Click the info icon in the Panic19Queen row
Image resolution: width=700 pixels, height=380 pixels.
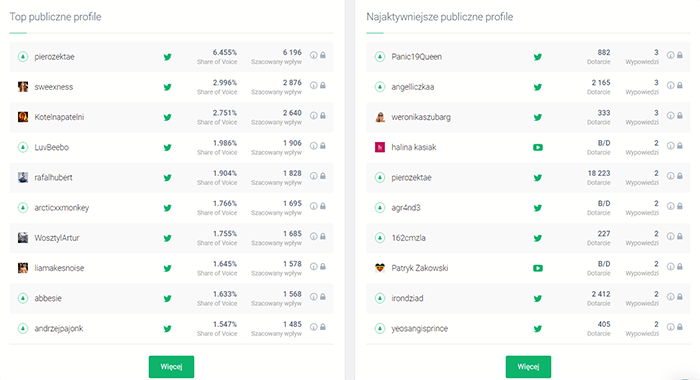pos(671,55)
